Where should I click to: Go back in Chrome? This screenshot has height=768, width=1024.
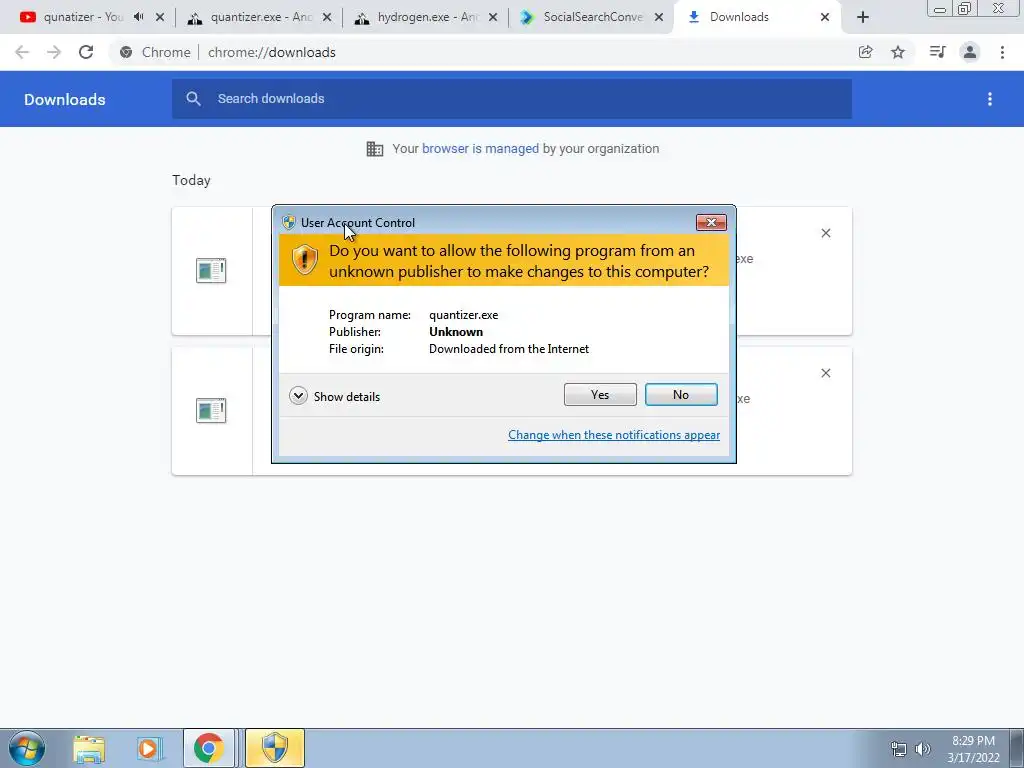pyautogui.click(x=22, y=52)
